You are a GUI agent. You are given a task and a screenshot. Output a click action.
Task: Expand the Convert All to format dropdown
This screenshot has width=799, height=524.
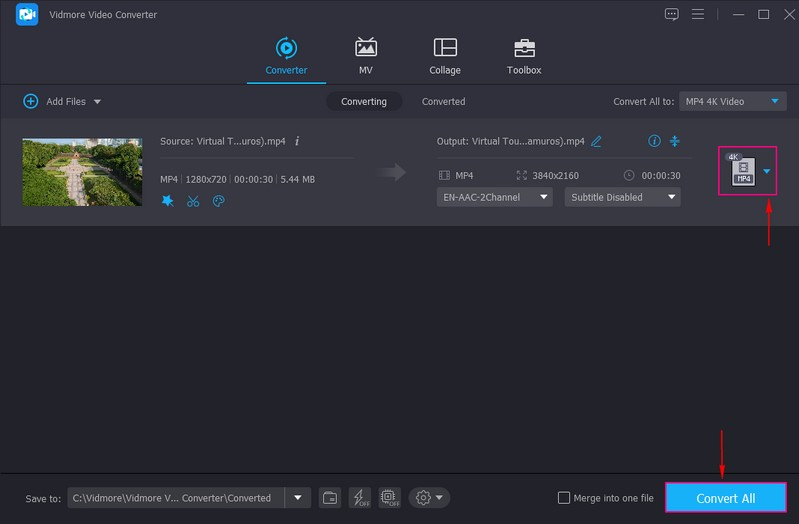[x=732, y=101]
